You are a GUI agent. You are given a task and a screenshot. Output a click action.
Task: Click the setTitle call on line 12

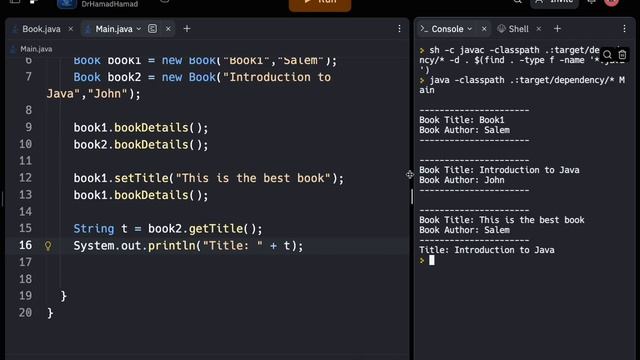[141, 178]
